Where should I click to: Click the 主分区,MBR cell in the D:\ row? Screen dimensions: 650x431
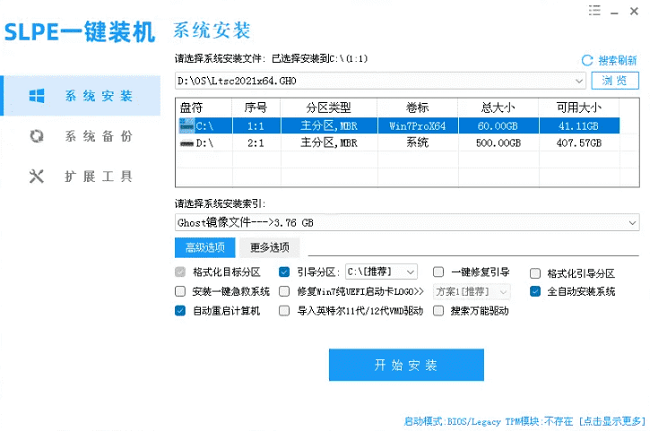tap(329, 143)
